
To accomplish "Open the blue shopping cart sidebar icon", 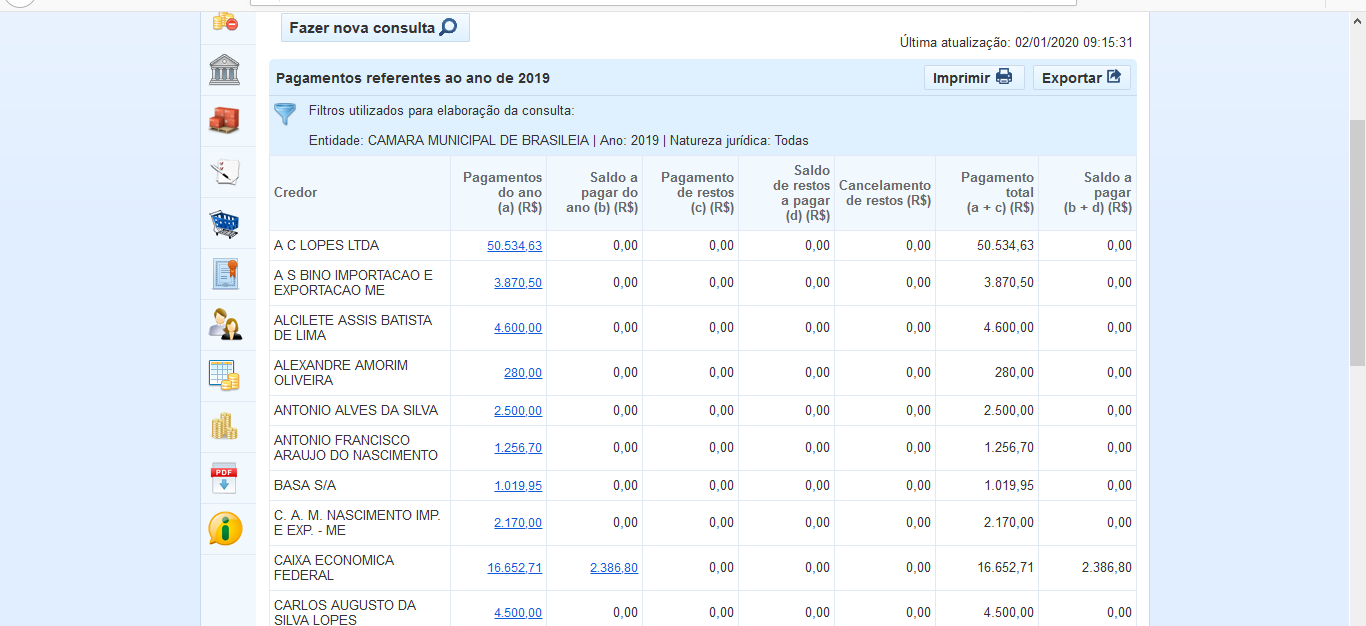I will 224,224.
